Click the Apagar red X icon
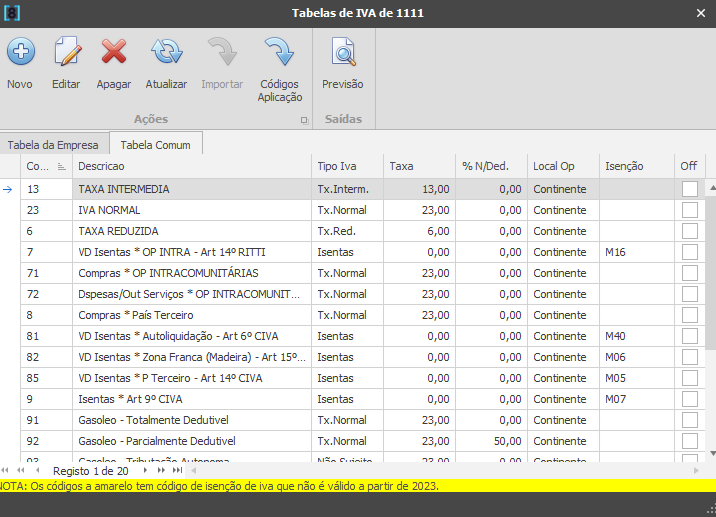The image size is (716, 517). click(x=114, y=51)
